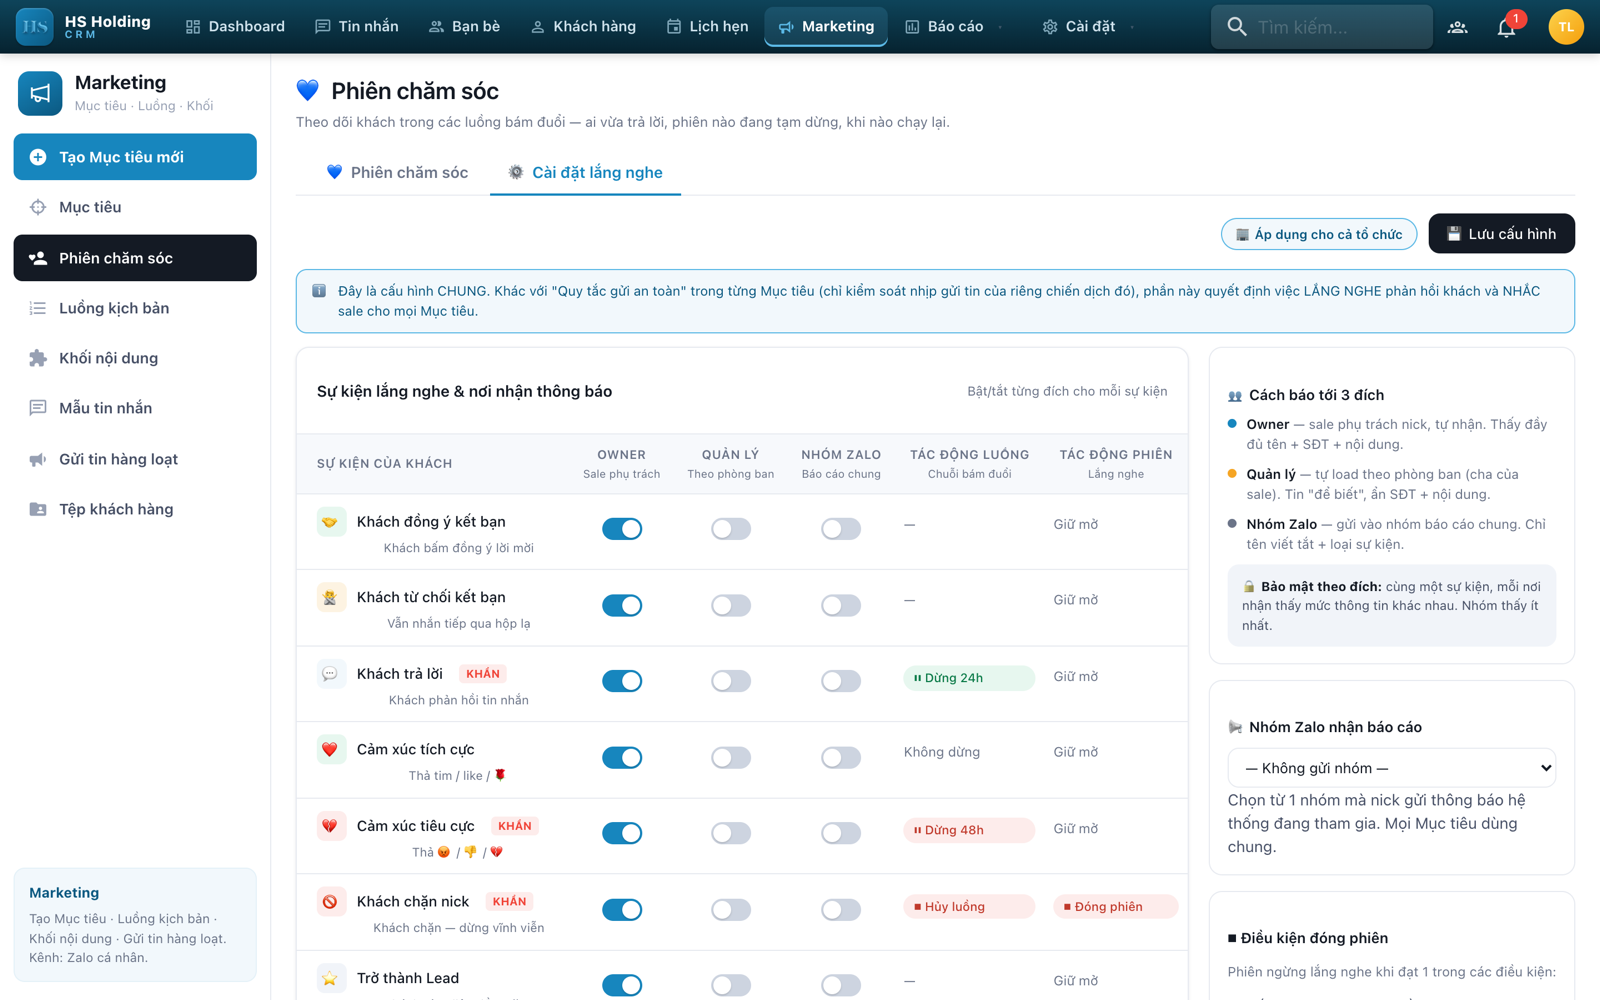1600x1000 pixels.
Task: Click the chat bubble icon for Khách trả lời
Action: pos(330,674)
